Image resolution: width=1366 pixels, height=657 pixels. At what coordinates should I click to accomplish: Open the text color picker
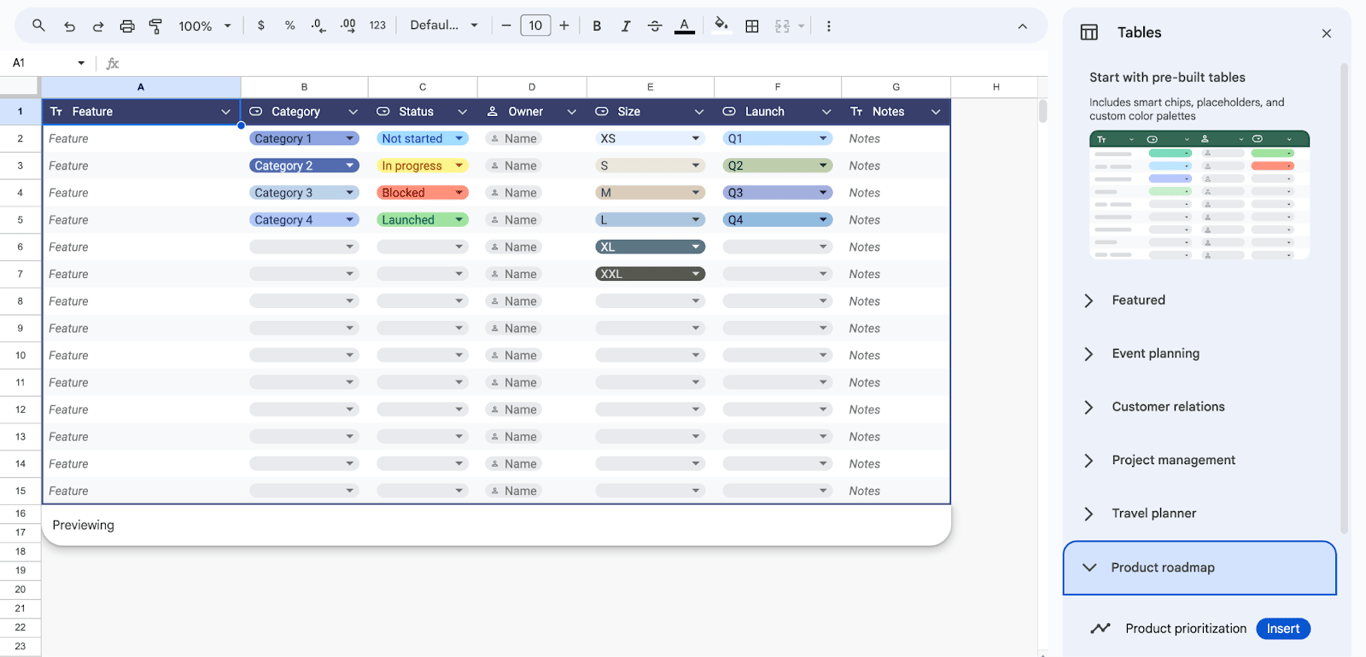click(684, 26)
